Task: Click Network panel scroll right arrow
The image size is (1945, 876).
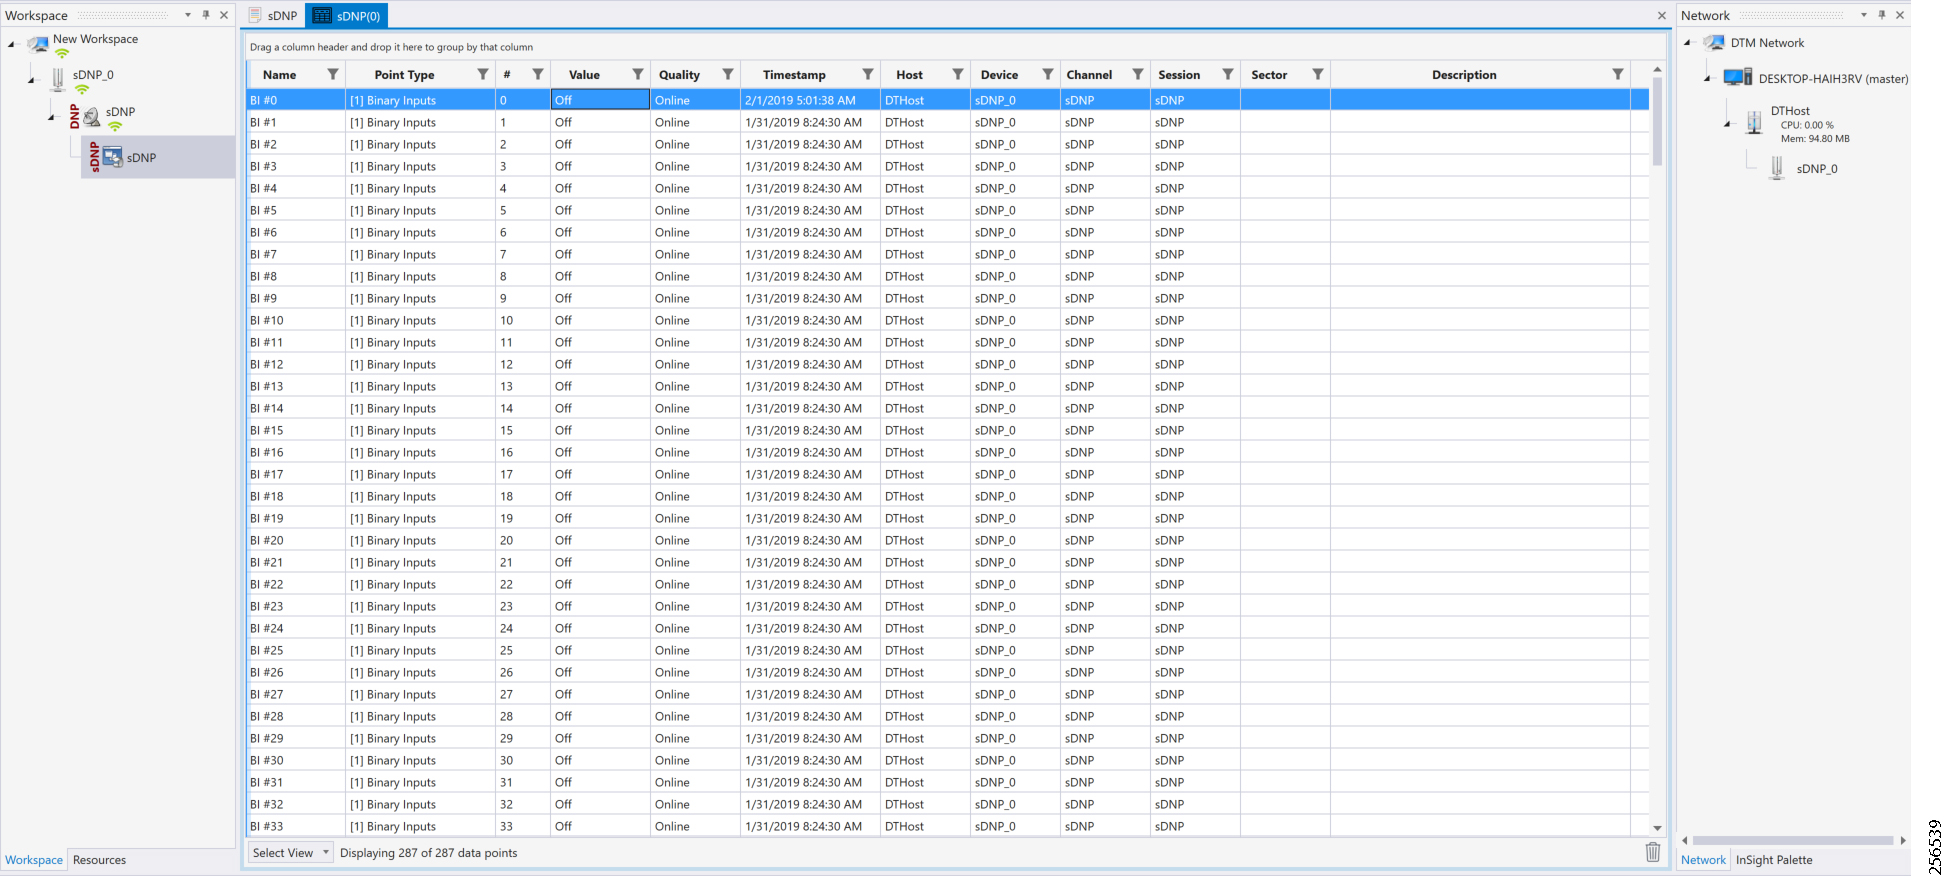Action: tap(1903, 840)
